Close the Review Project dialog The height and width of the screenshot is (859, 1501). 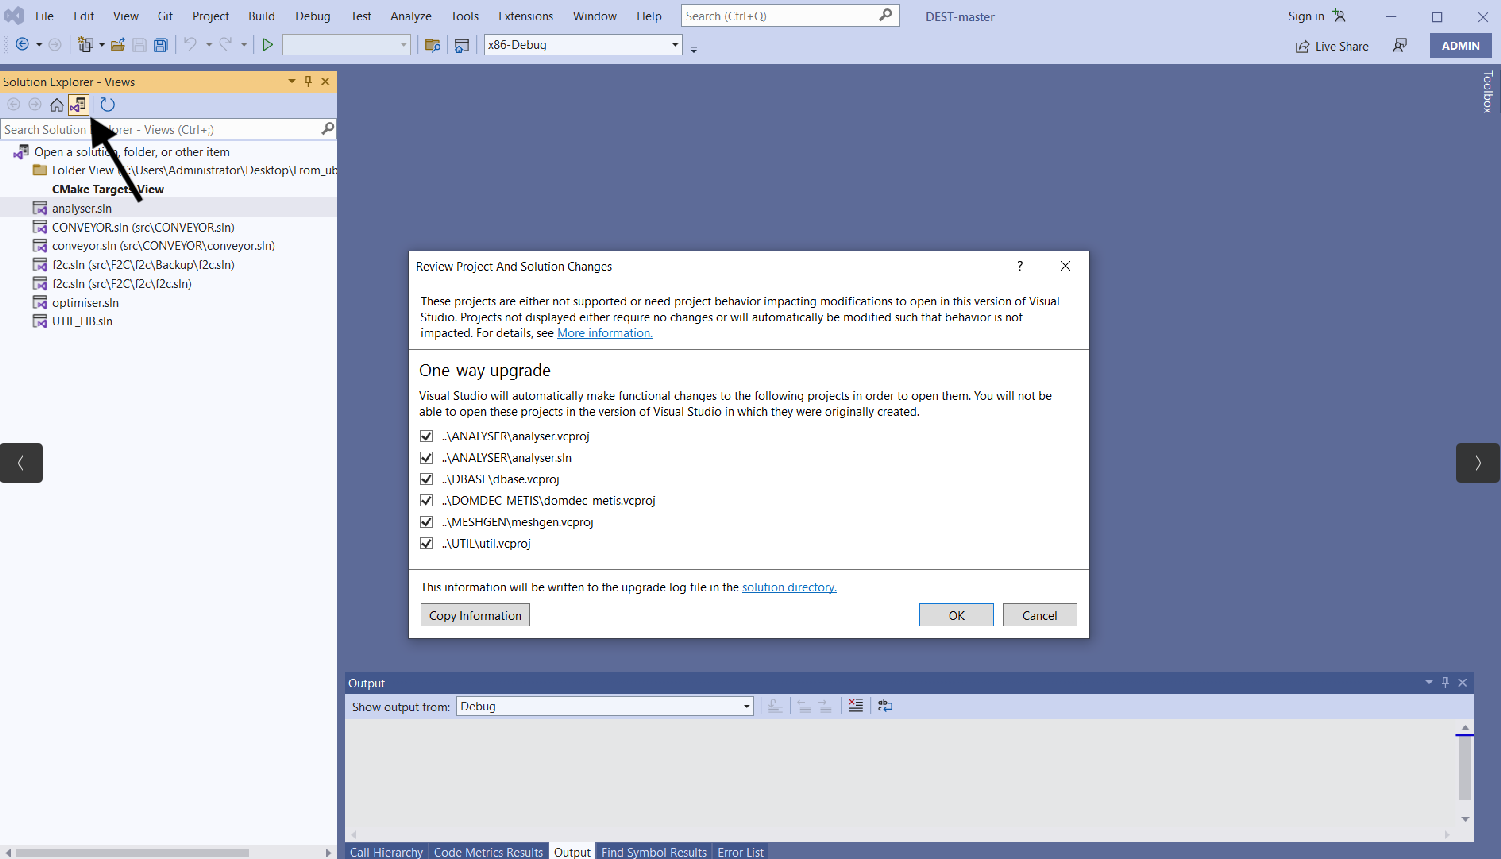1065,266
